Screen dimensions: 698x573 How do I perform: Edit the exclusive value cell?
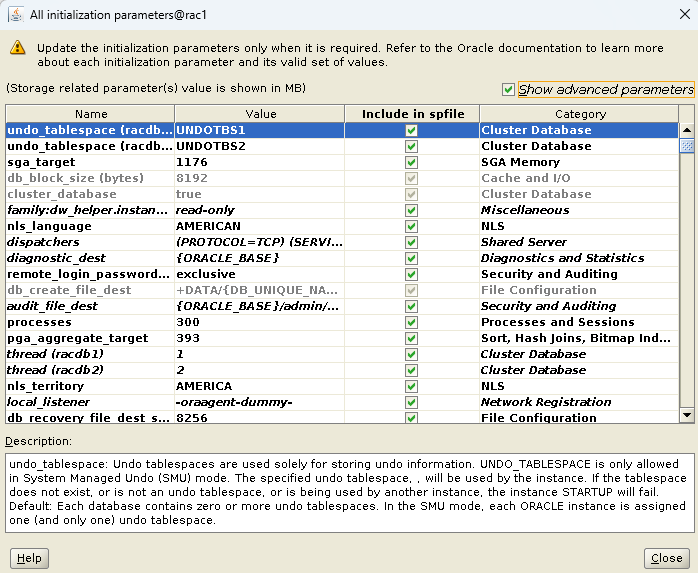coord(260,275)
